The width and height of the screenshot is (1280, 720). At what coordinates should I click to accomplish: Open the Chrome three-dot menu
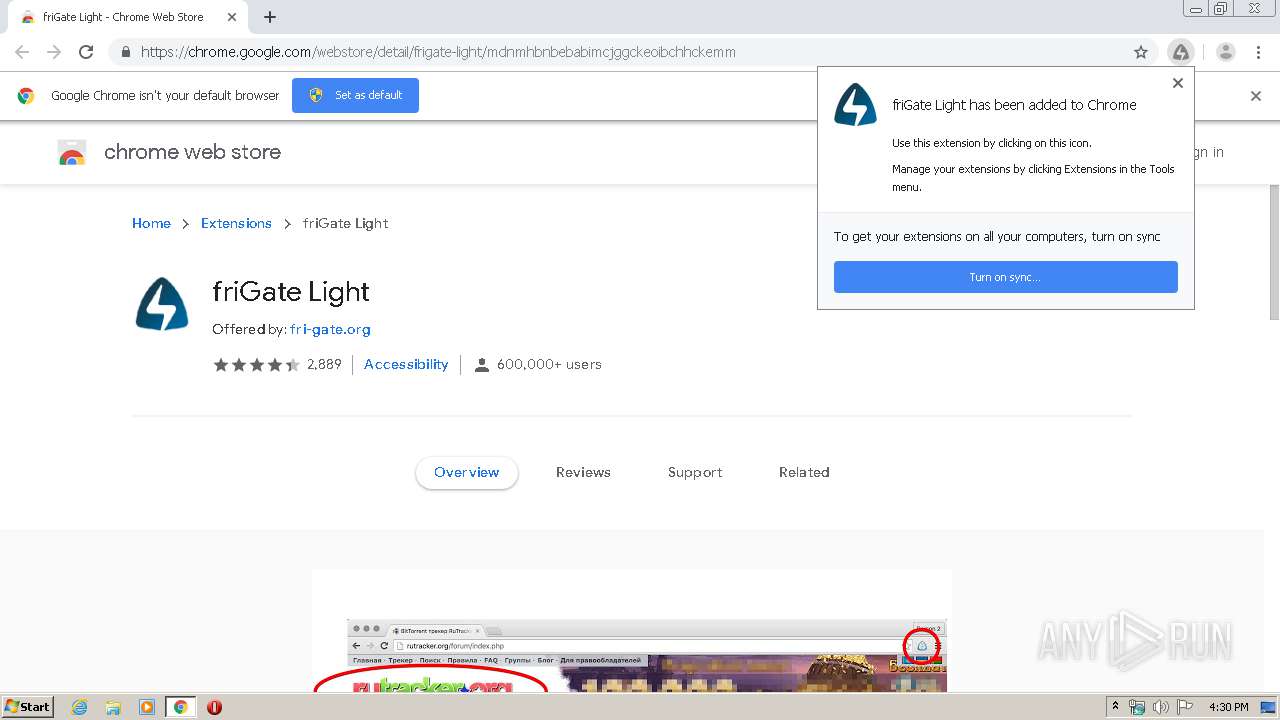point(1258,52)
